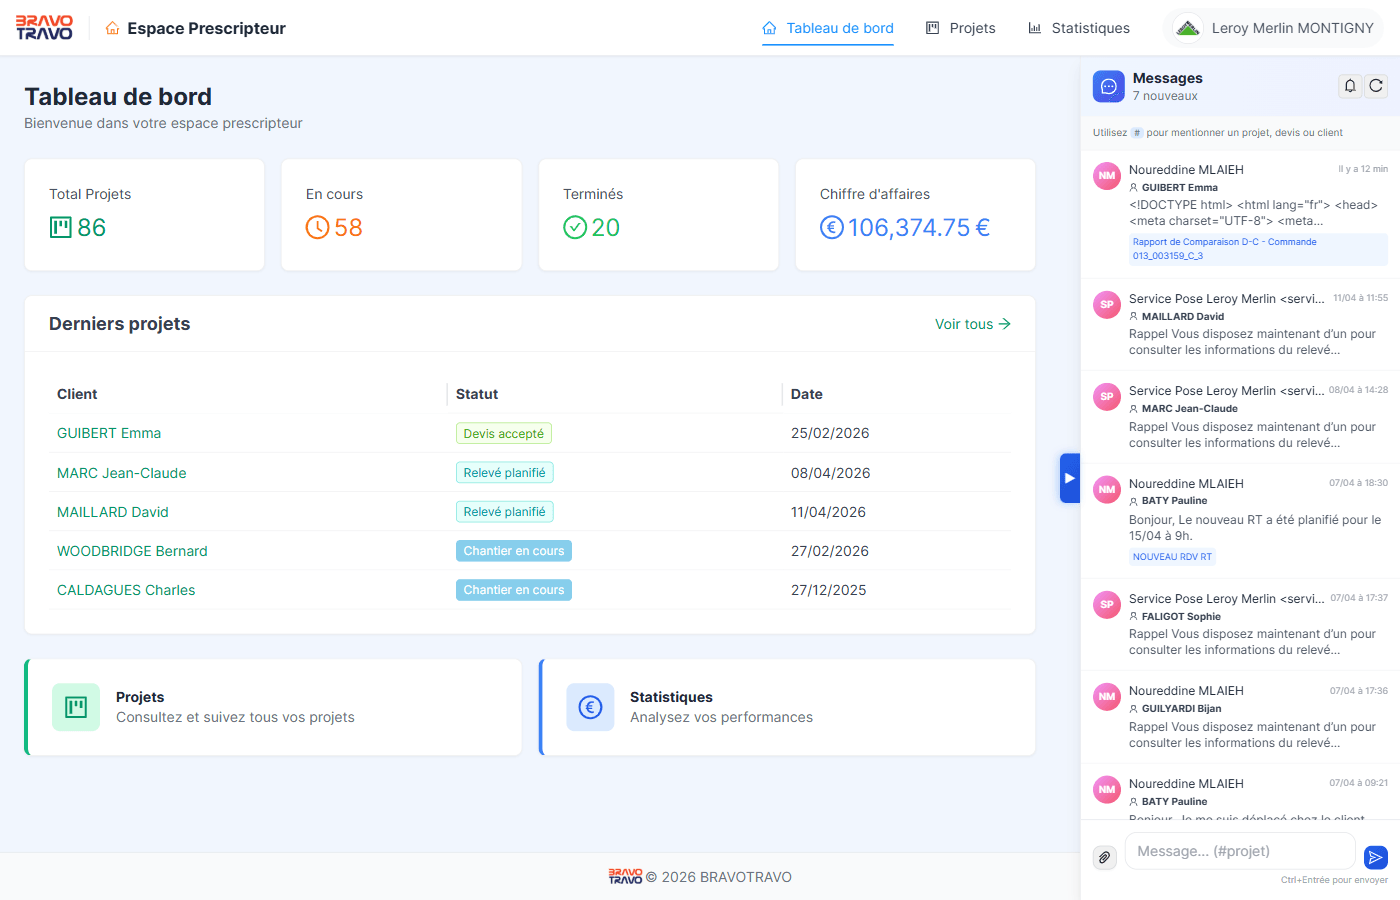Collapse the Messages panel with blue arrow
Viewport: 1400px width, 900px height.
point(1070,478)
